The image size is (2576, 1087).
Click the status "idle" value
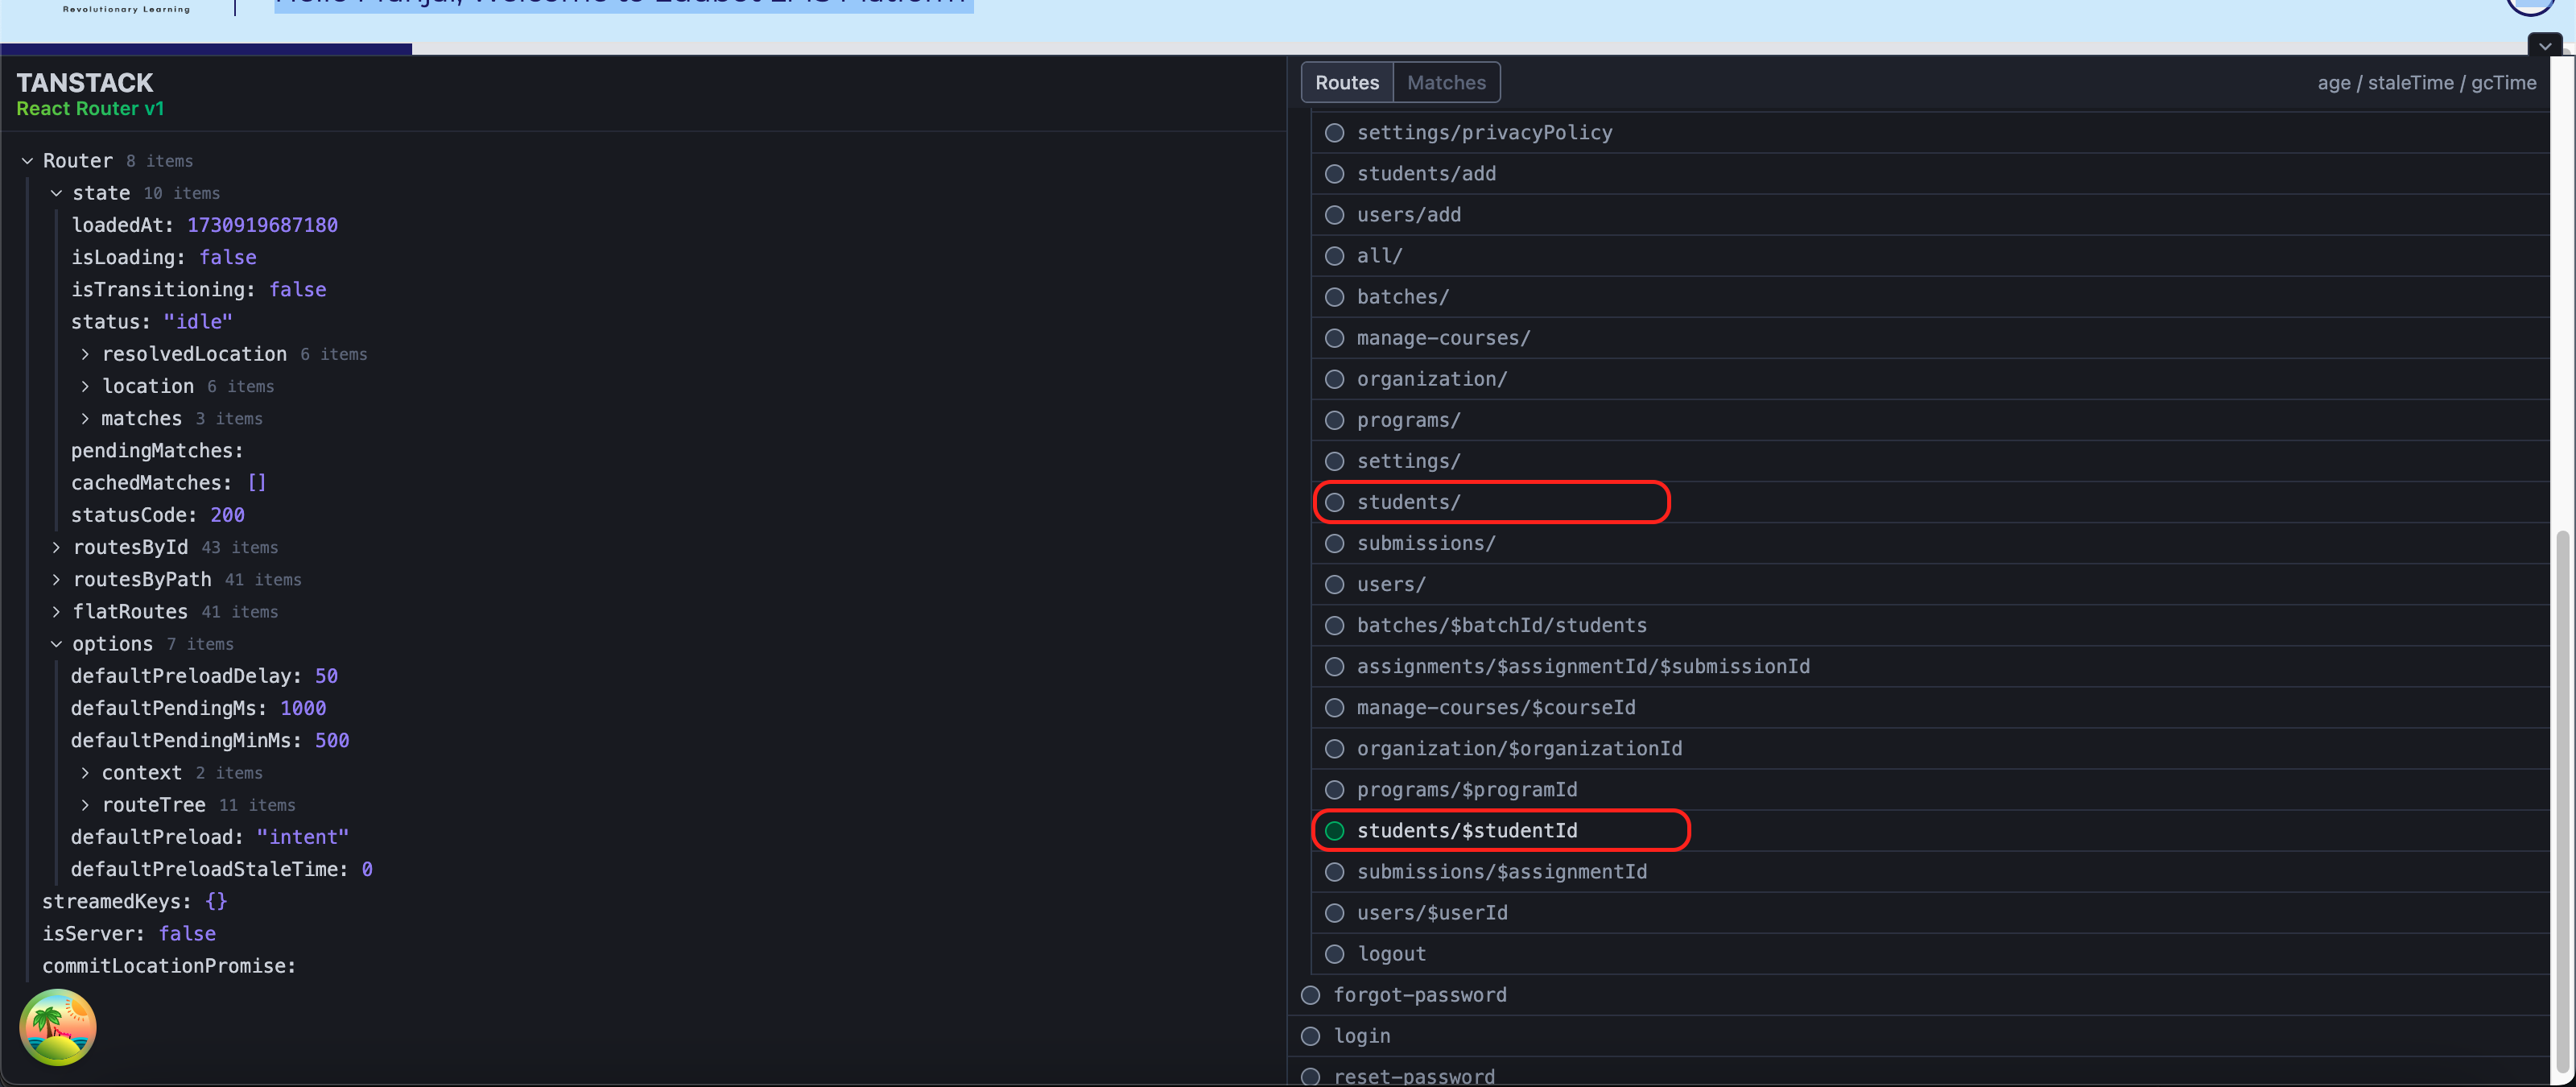click(x=198, y=322)
